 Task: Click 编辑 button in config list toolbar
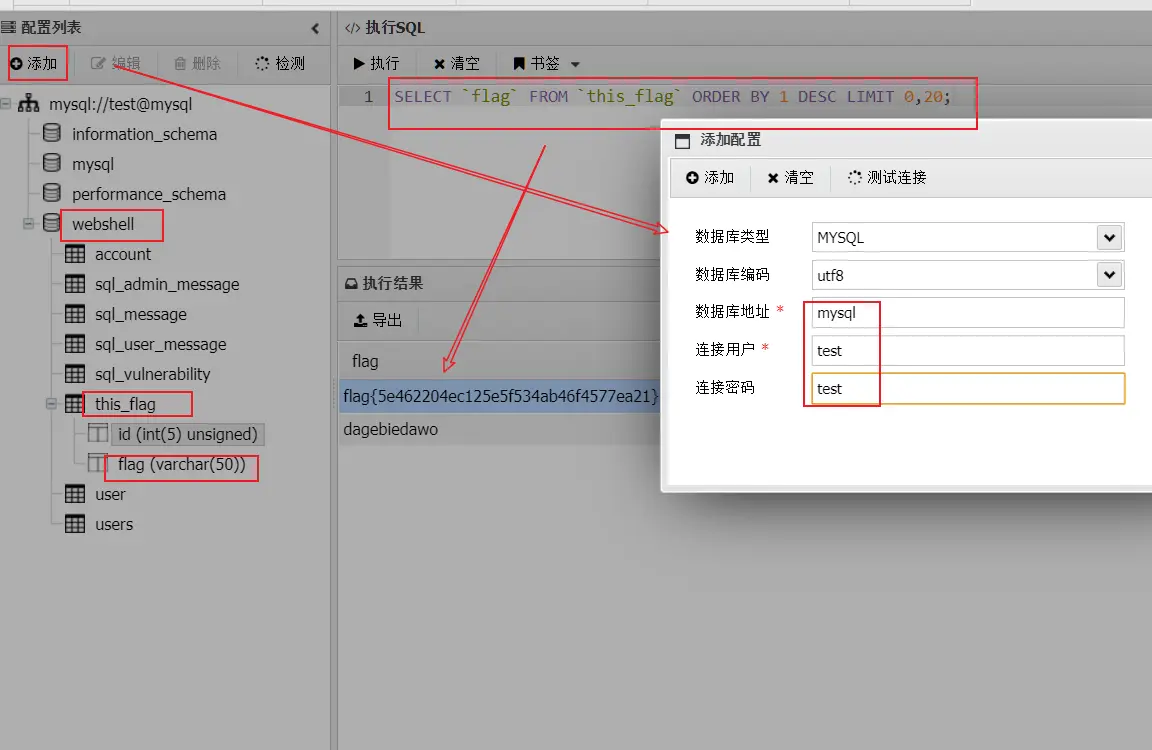(x=115, y=63)
